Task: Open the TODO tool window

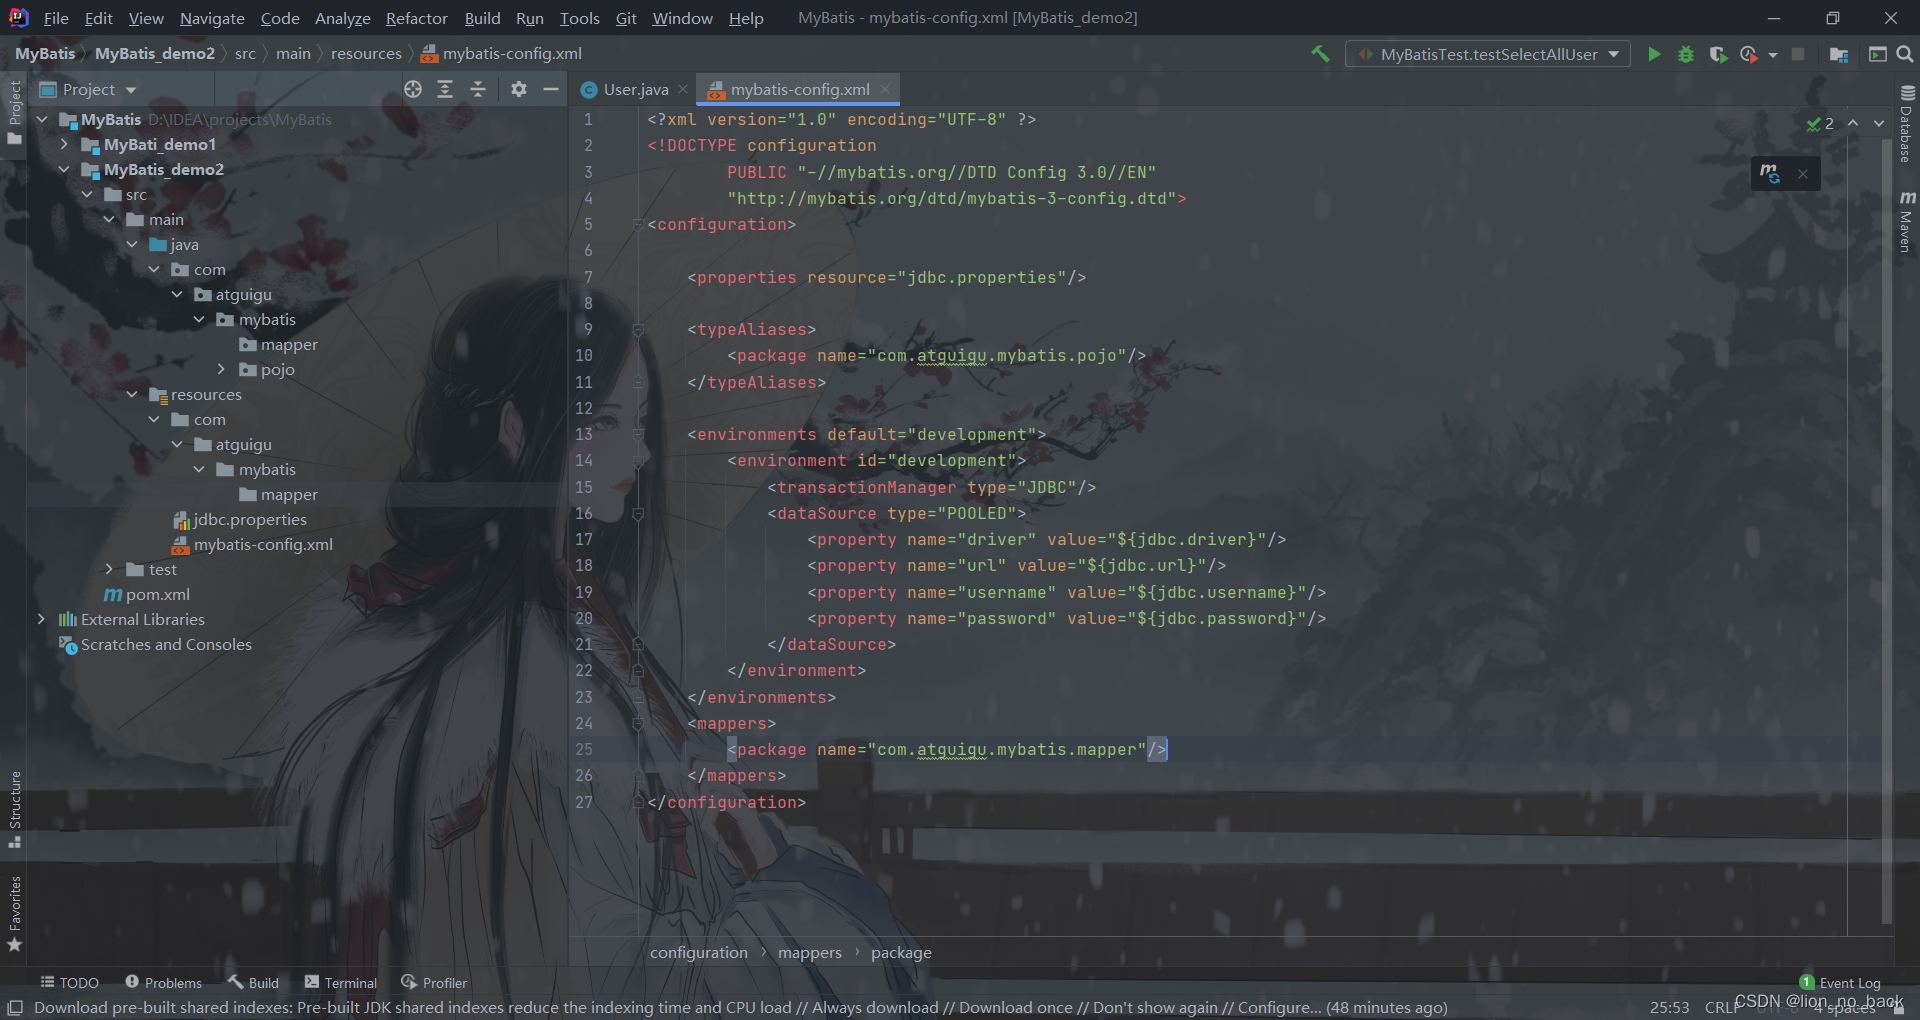Action: click(x=69, y=983)
